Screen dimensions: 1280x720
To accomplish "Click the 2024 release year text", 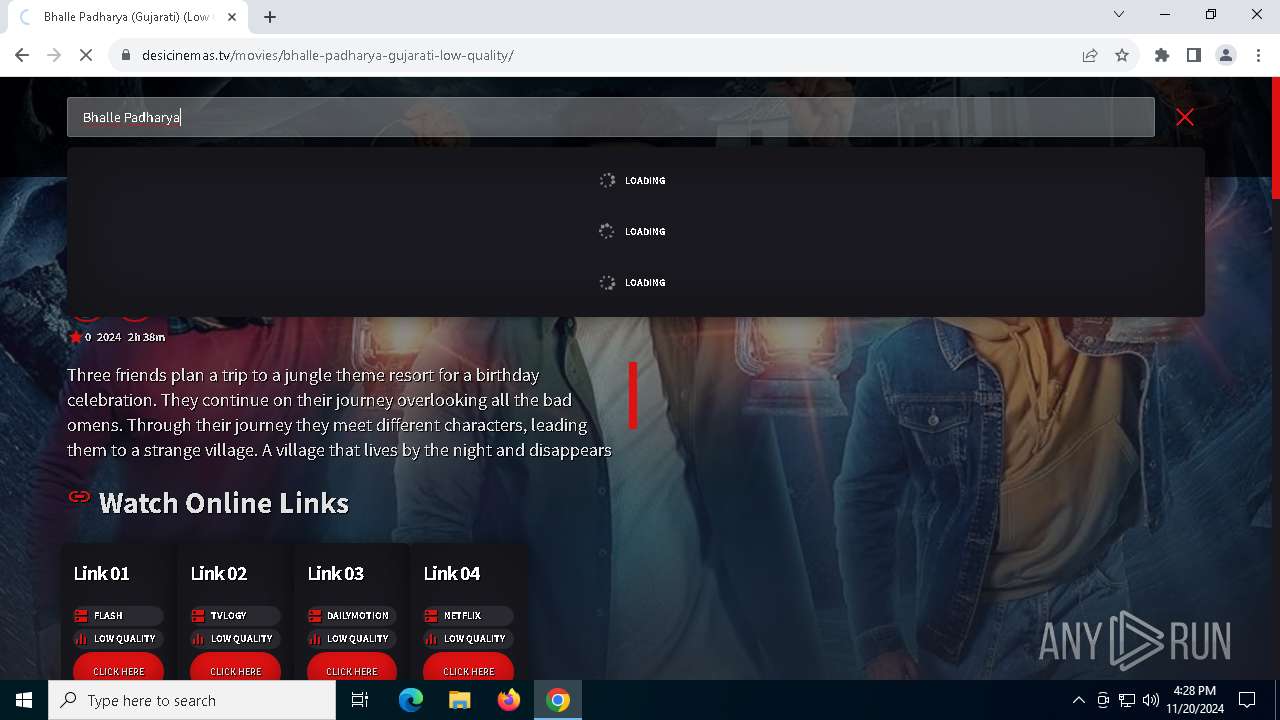I will point(109,337).
